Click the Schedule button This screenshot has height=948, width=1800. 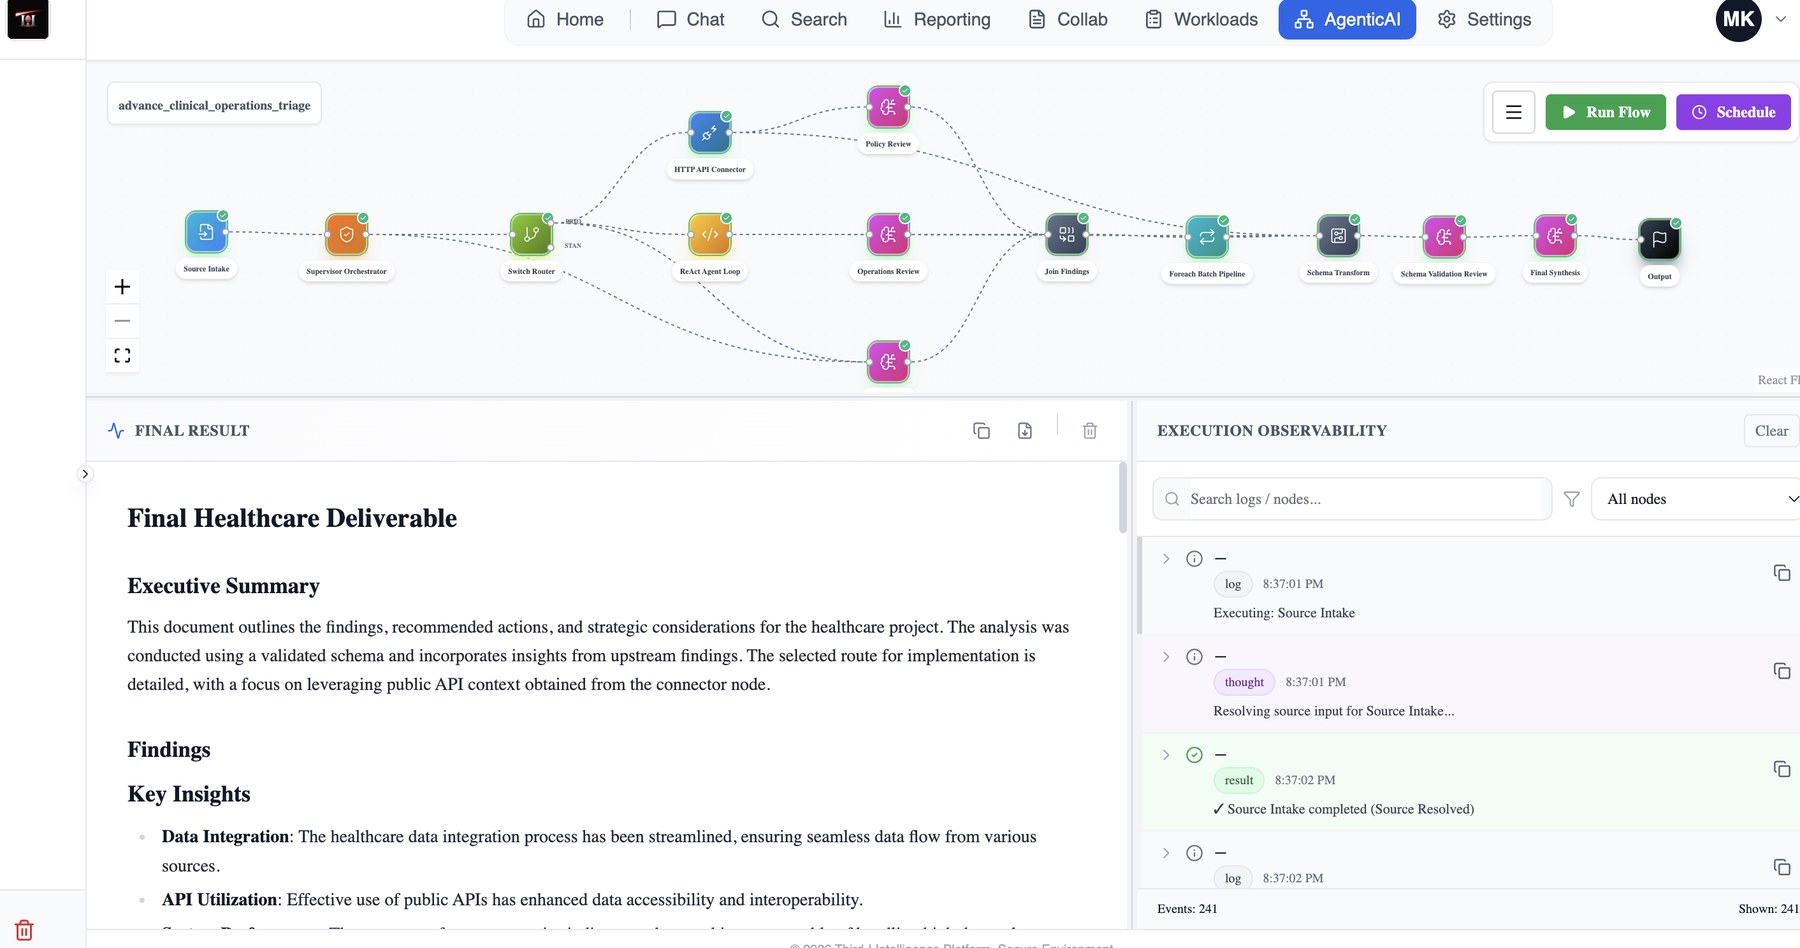[1733, 112]
